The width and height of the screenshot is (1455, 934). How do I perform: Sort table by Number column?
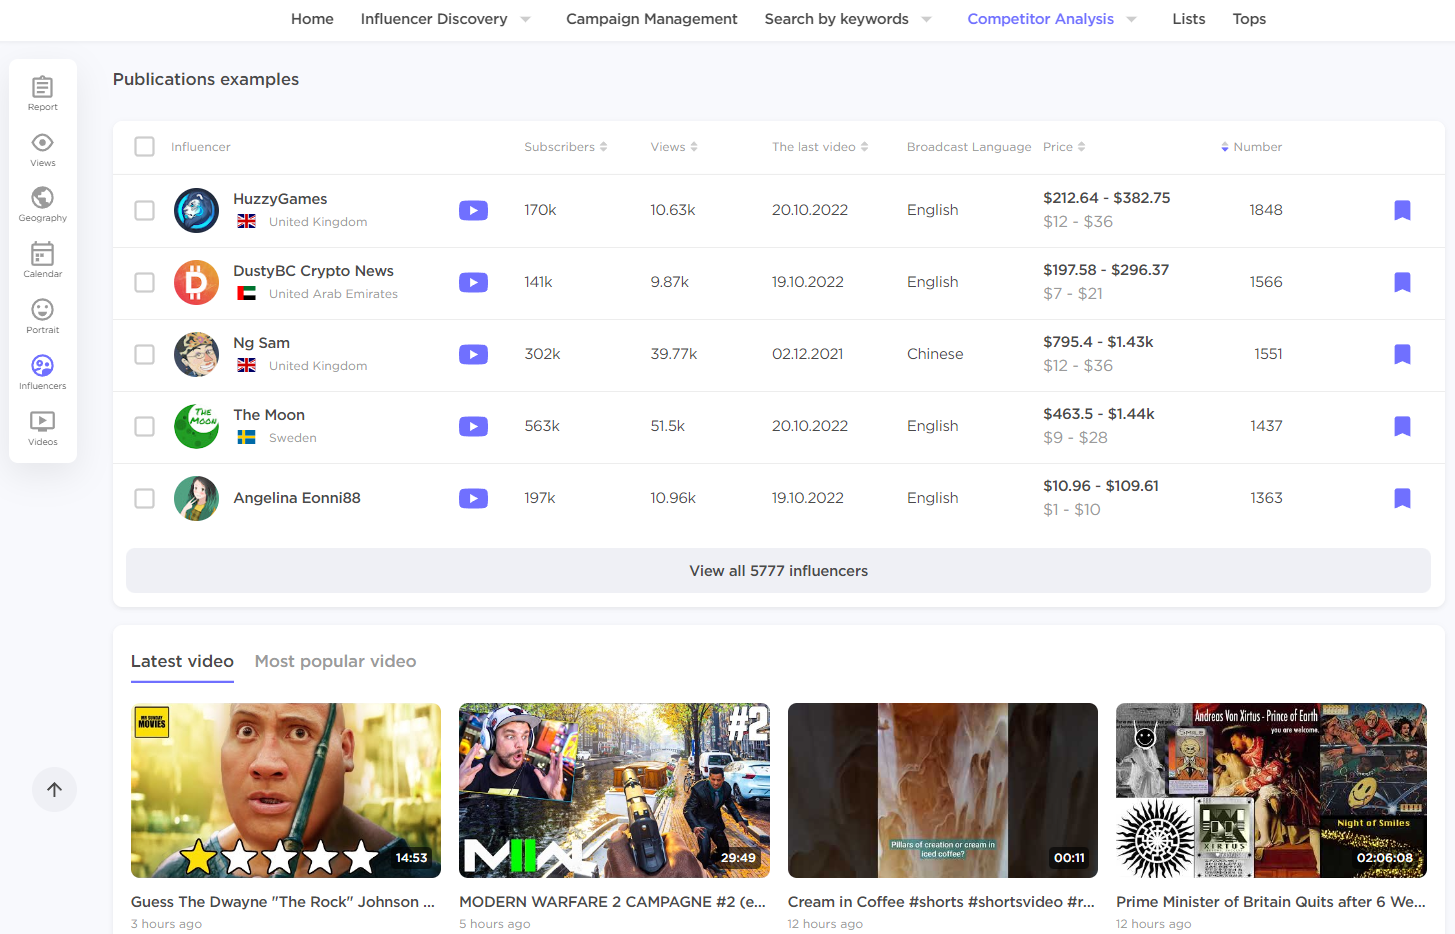[1251, 147]
